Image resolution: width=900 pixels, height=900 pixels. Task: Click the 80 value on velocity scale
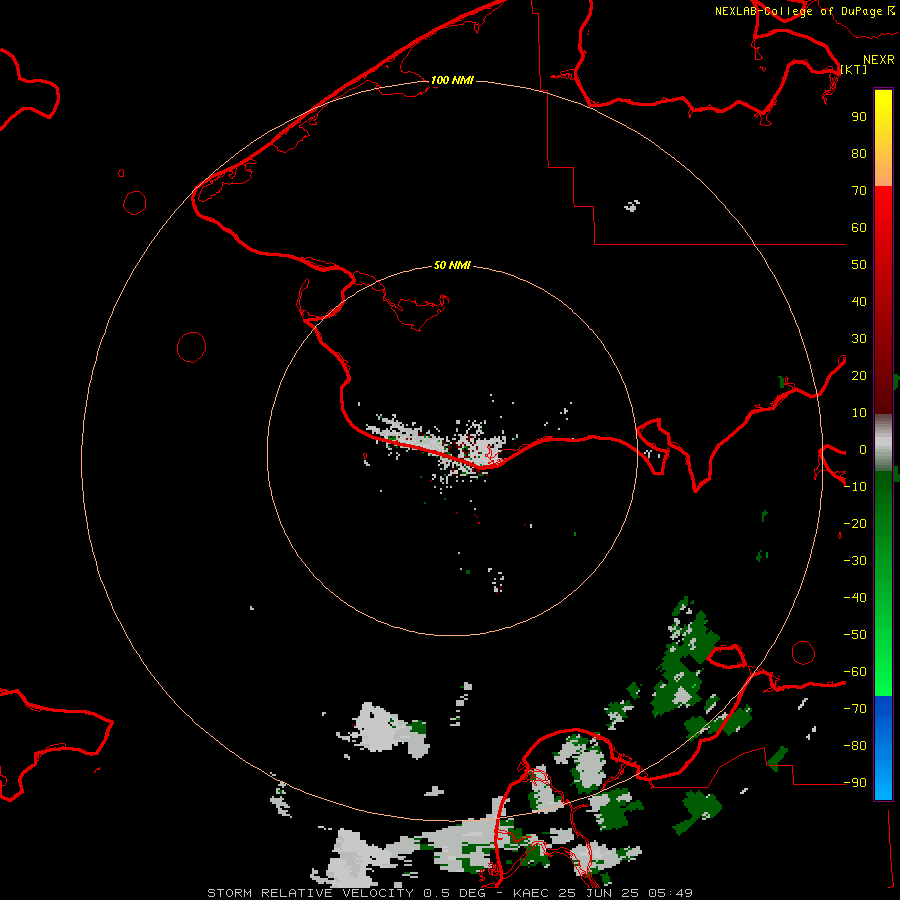[859, 154]
